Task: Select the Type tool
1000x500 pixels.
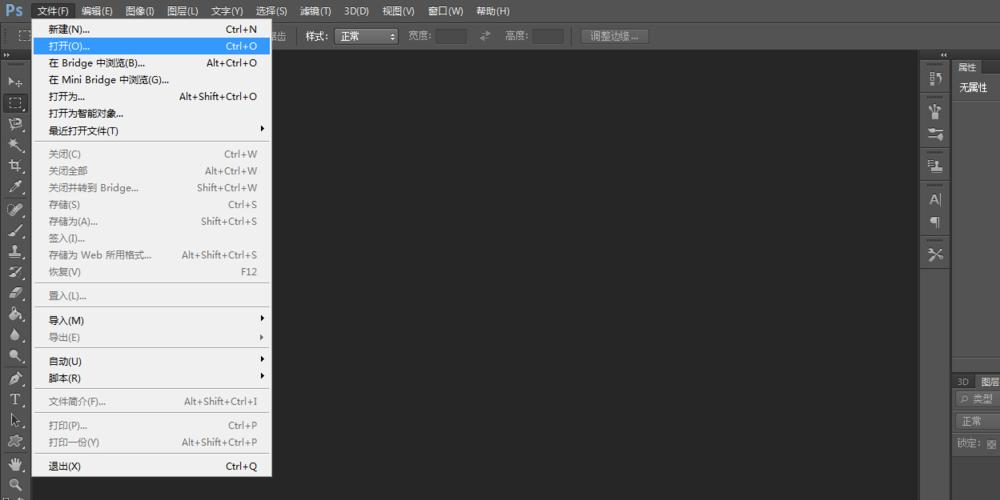Action: 15,400
